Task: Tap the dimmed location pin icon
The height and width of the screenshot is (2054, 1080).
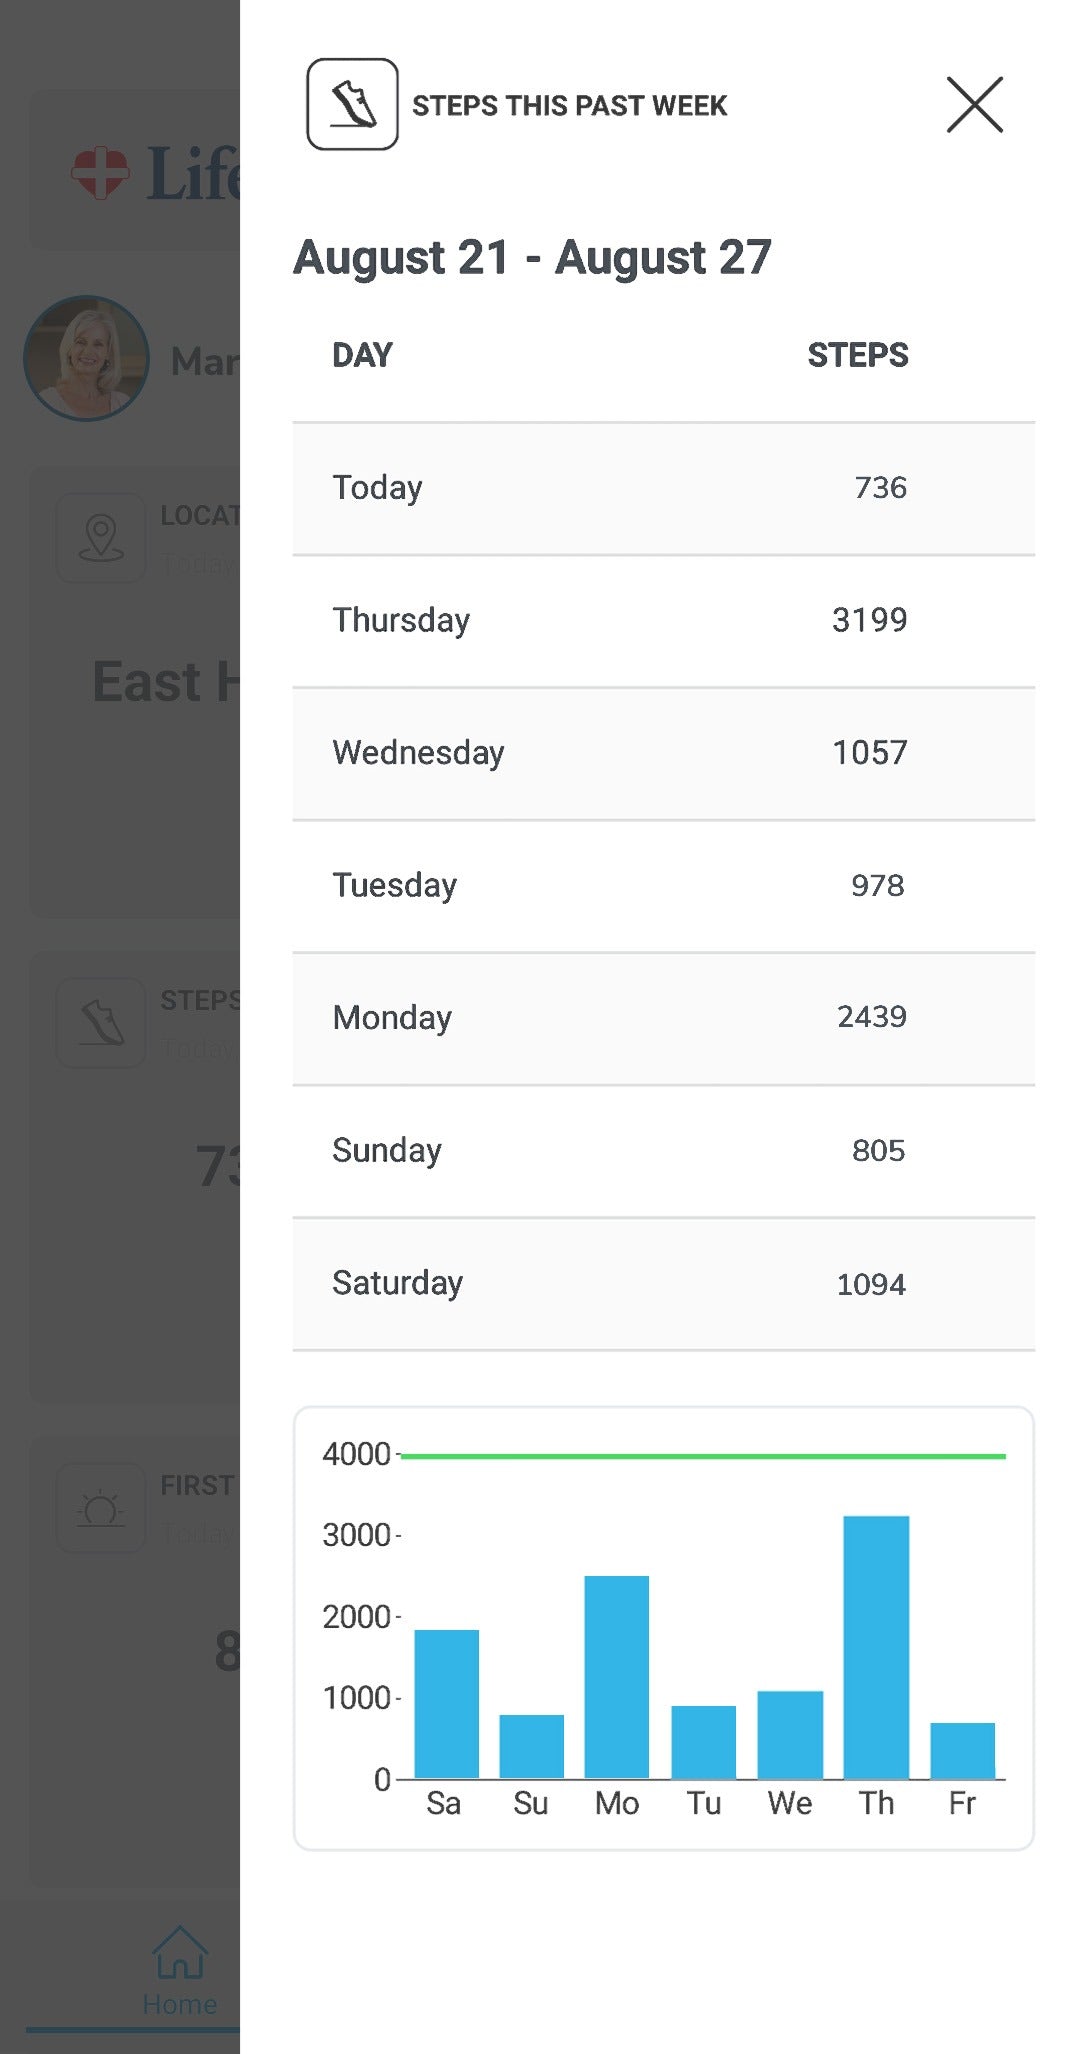Action: [101, 538]
